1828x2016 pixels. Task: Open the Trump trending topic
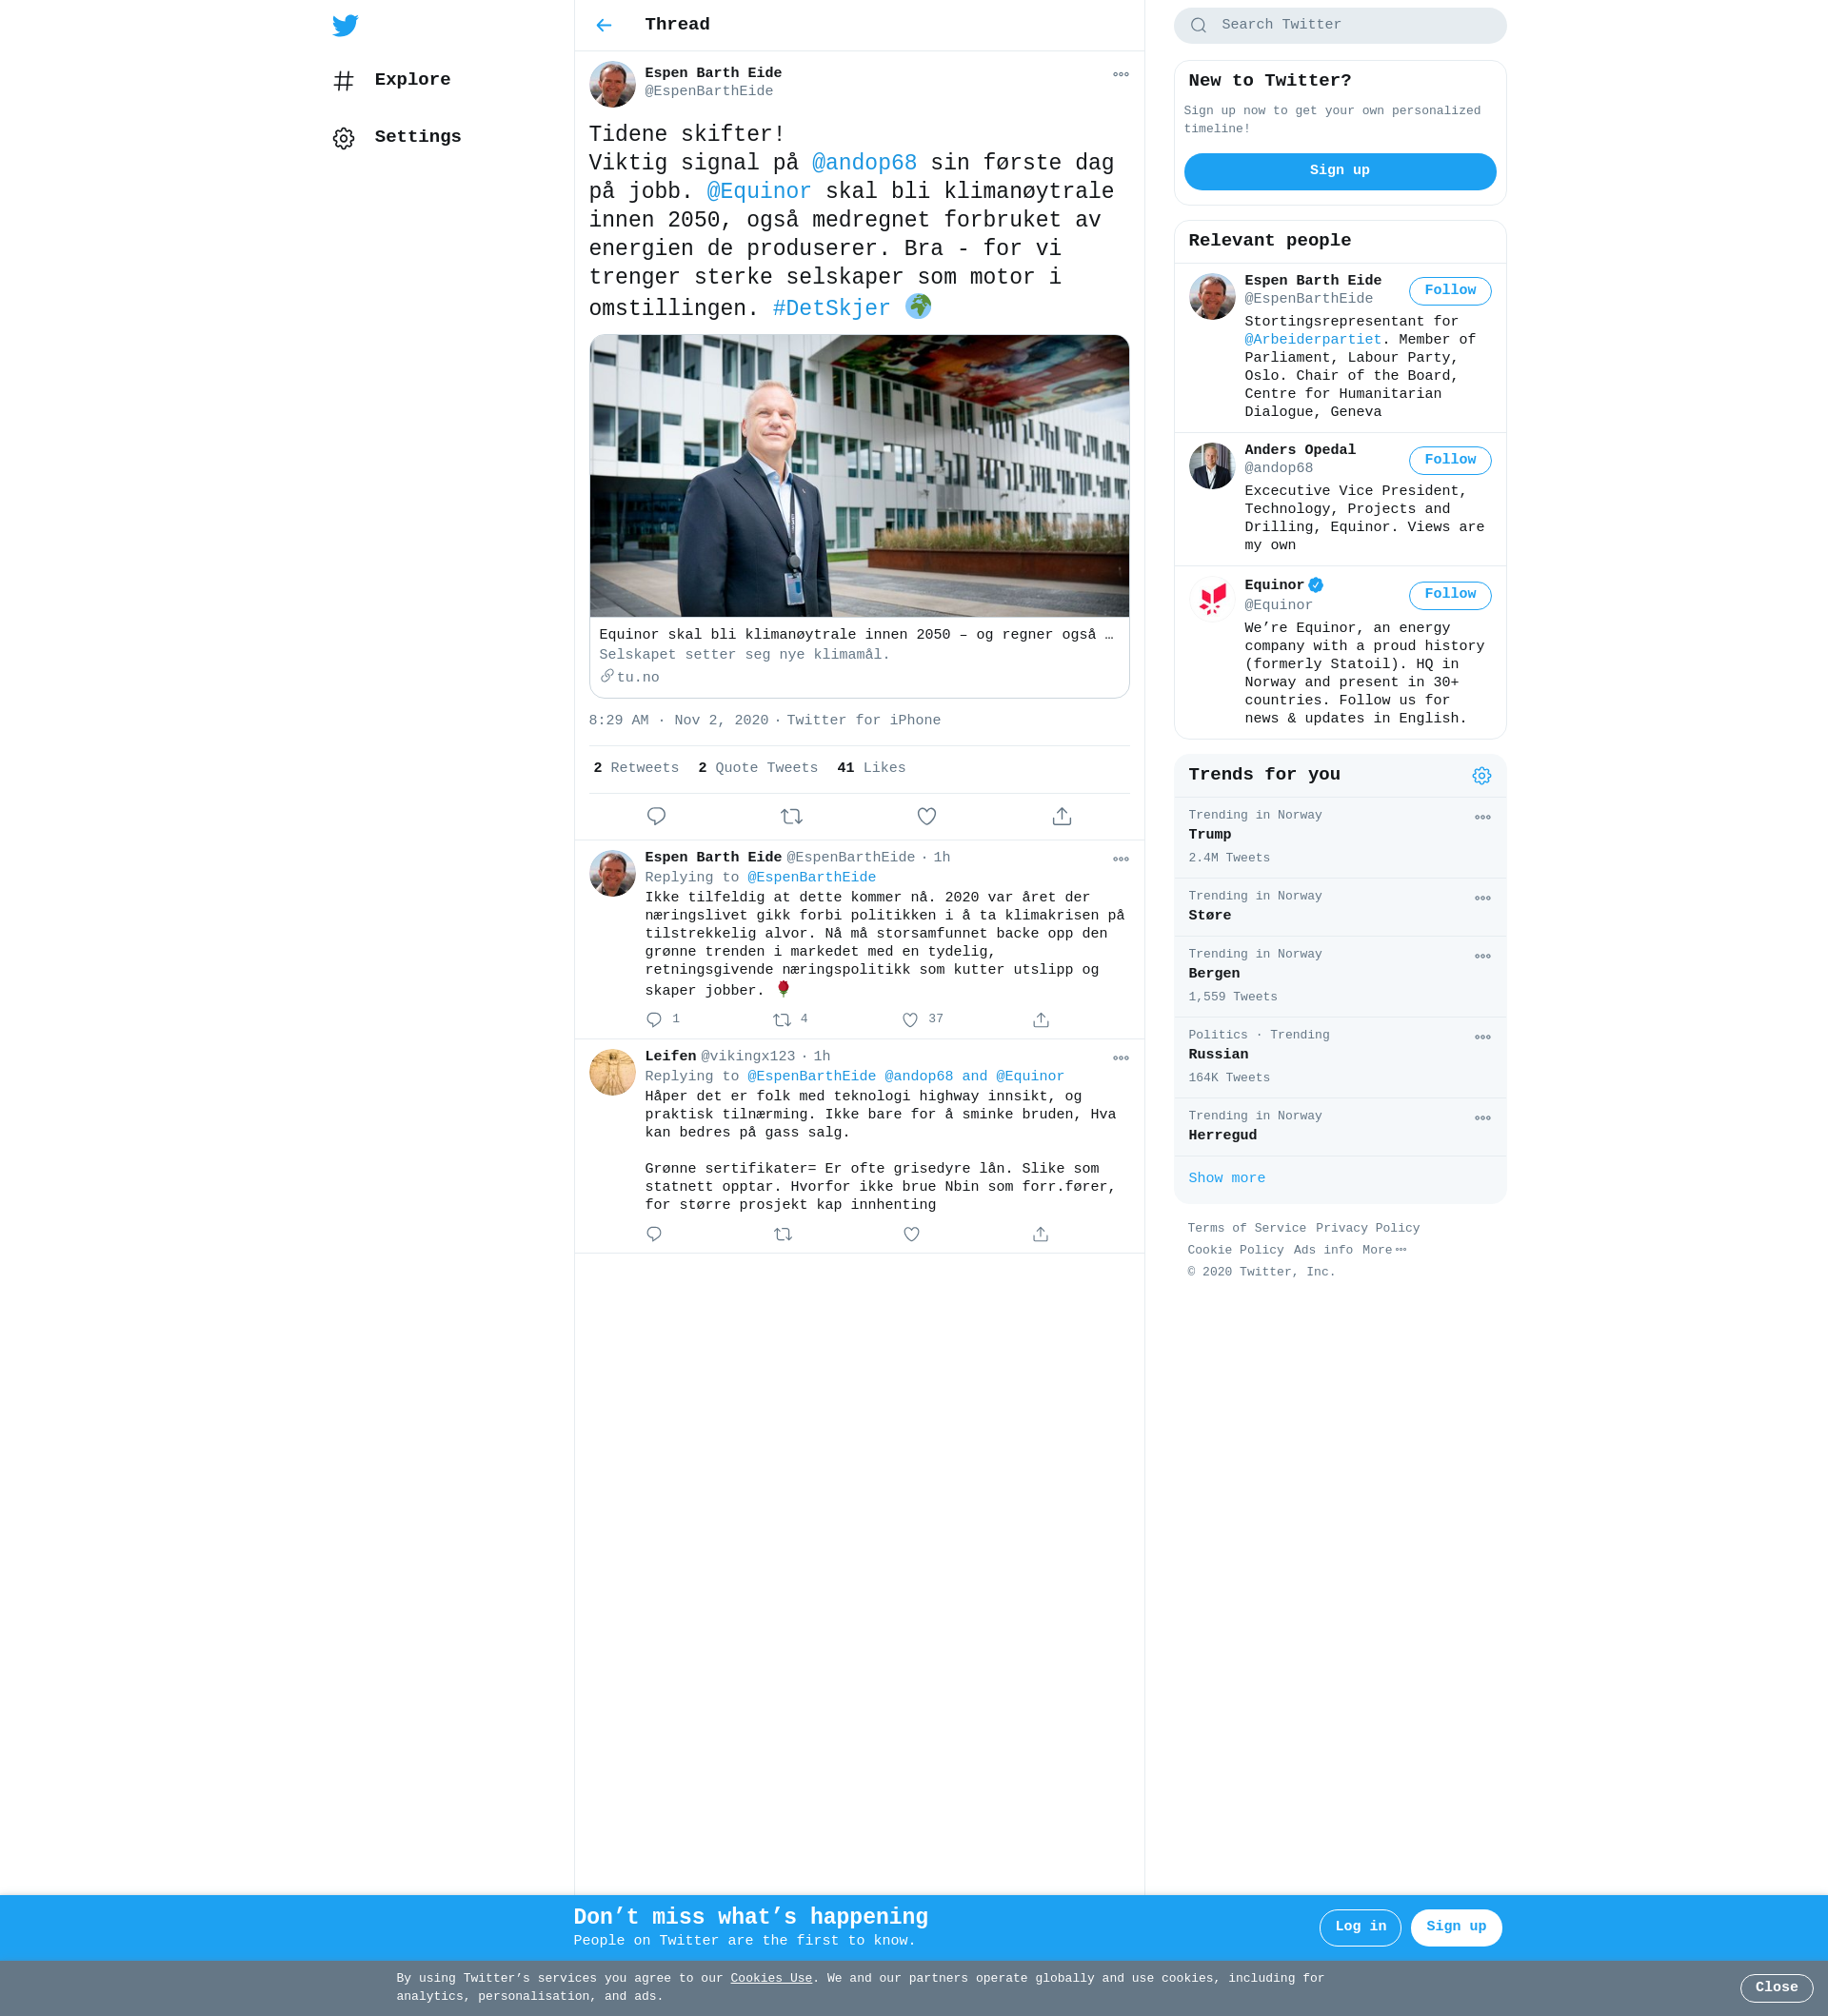[x=1339, y=837]
